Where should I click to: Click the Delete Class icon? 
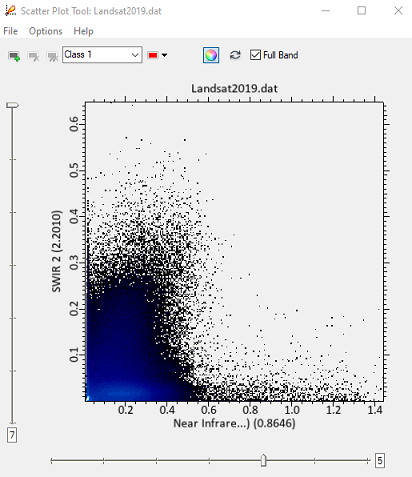click(33, 56)
